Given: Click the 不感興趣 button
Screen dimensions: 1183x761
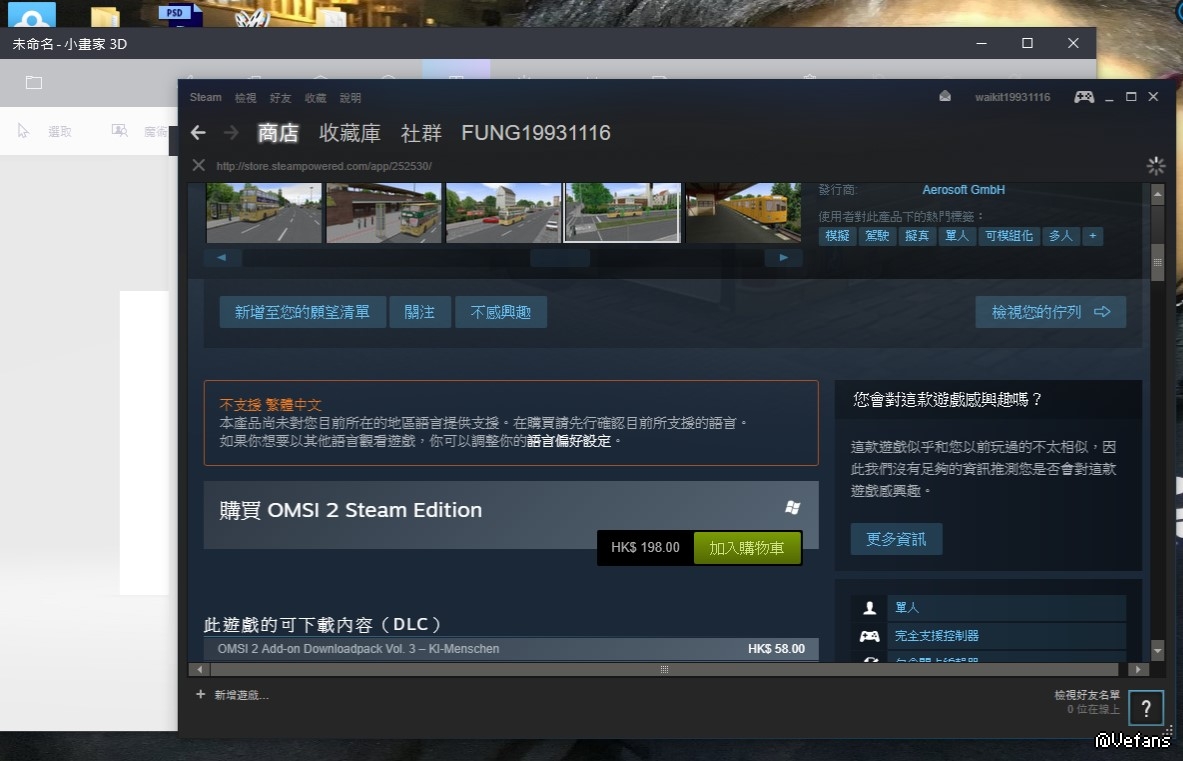Looking at the screenshot, I should [501, 312].
